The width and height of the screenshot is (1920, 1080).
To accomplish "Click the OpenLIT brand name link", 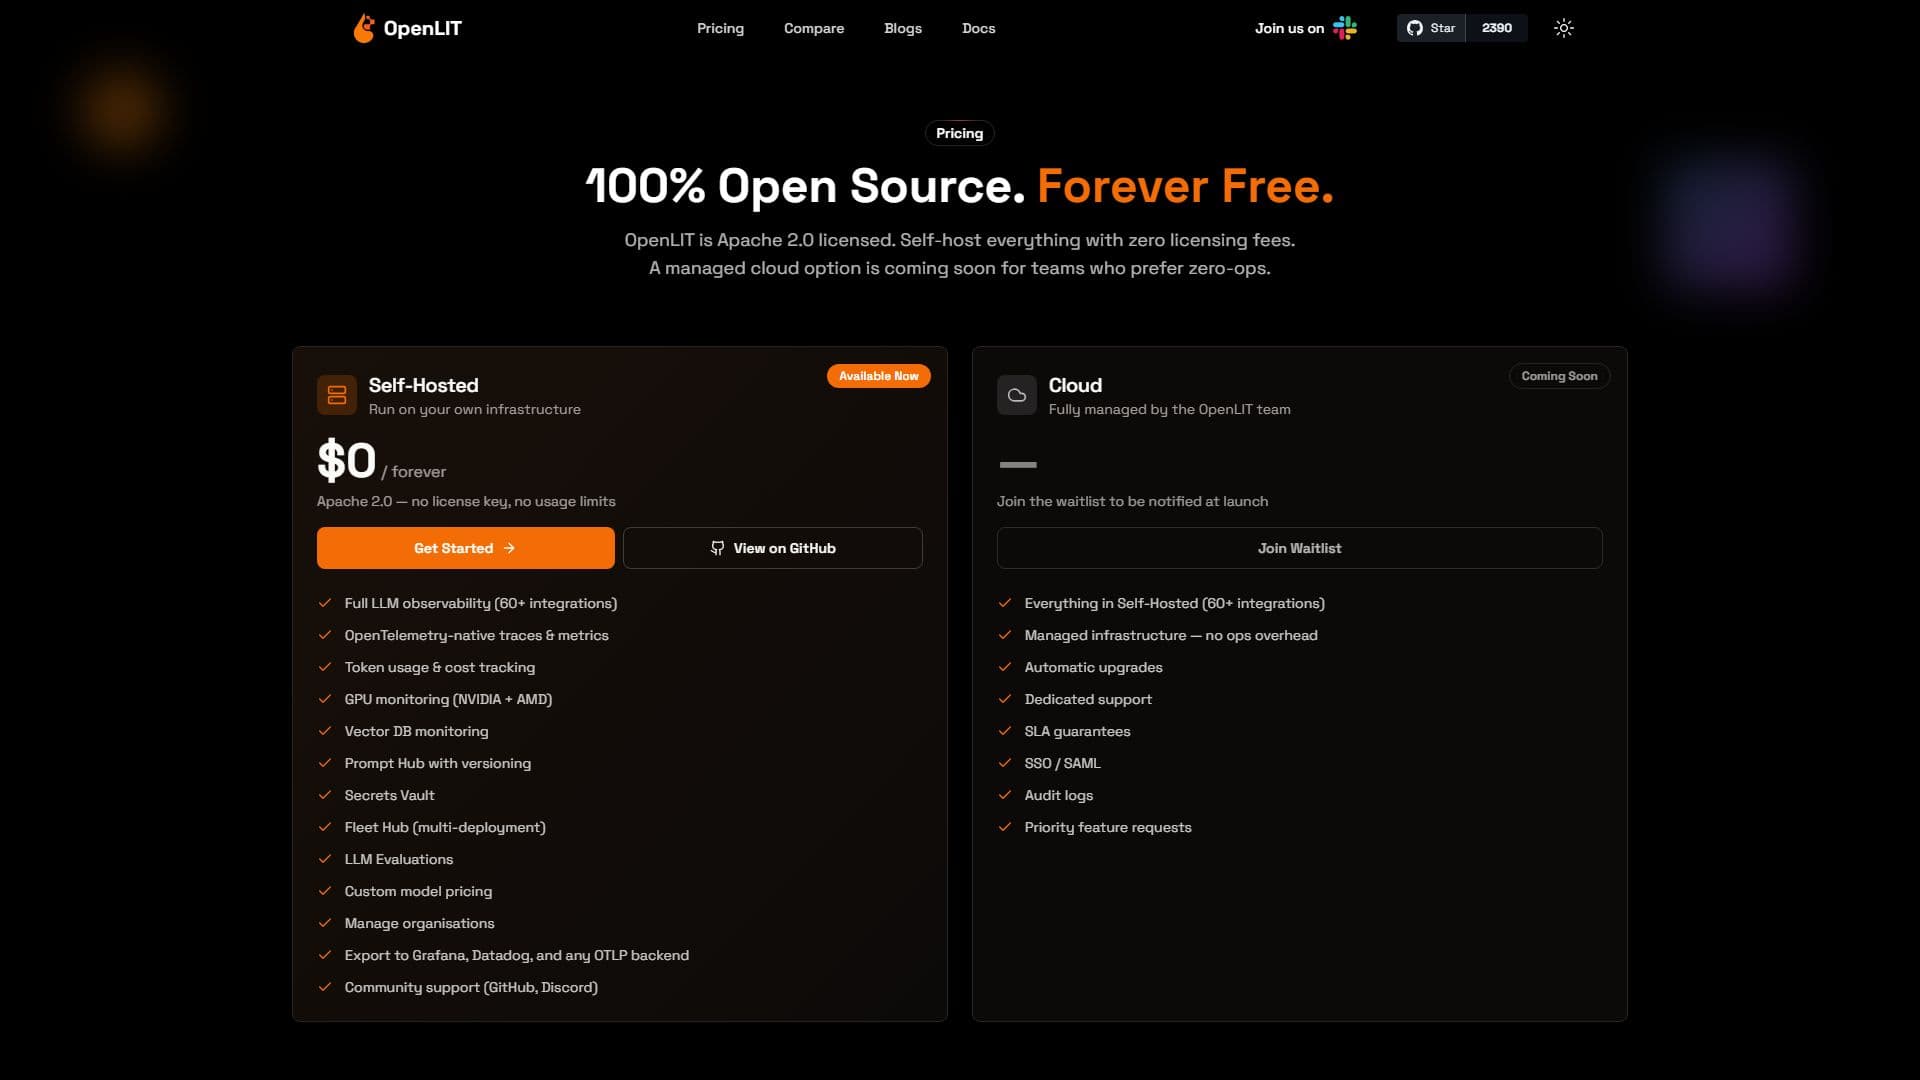I will [423, 28].
